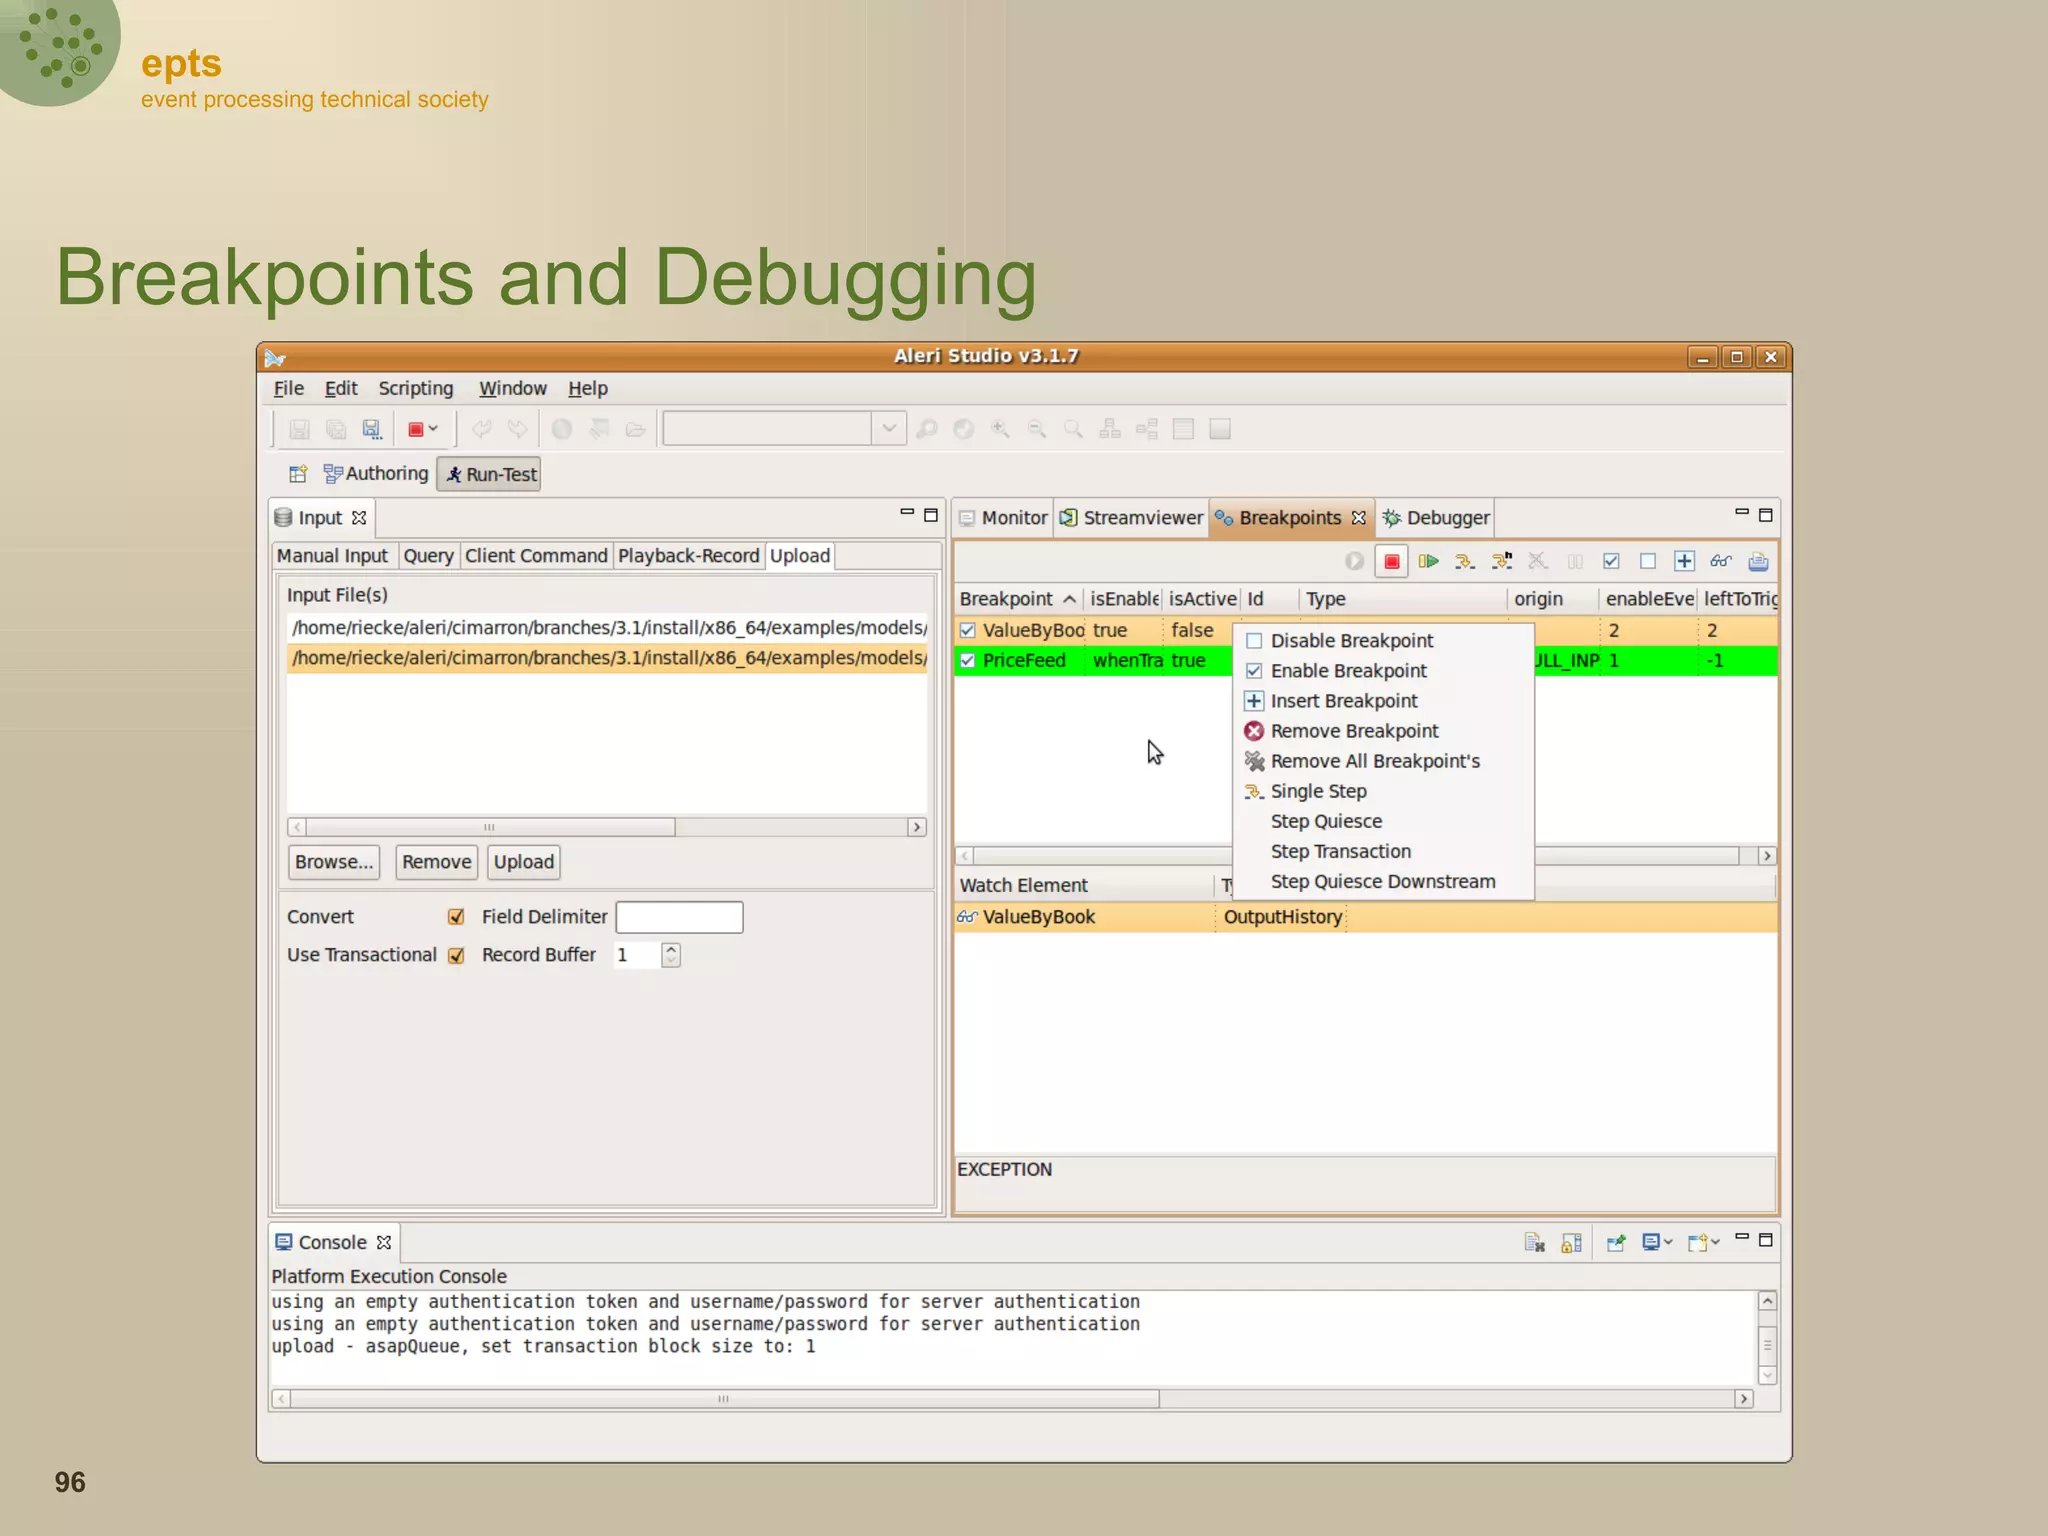Toggle the PriceFeed breakpoint checkbox
This screenshot has width=2048, height=1536.
[967, 660]
